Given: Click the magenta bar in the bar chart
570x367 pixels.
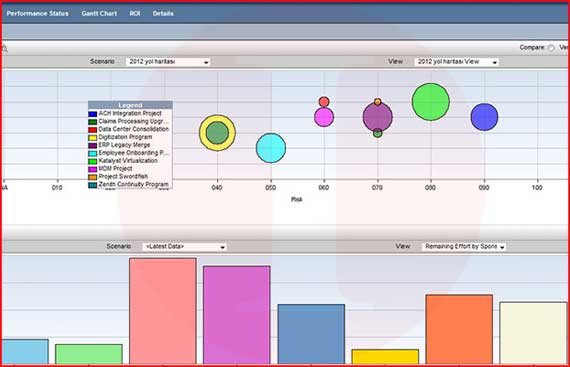Looking at the screenshot, I should 237,315.
